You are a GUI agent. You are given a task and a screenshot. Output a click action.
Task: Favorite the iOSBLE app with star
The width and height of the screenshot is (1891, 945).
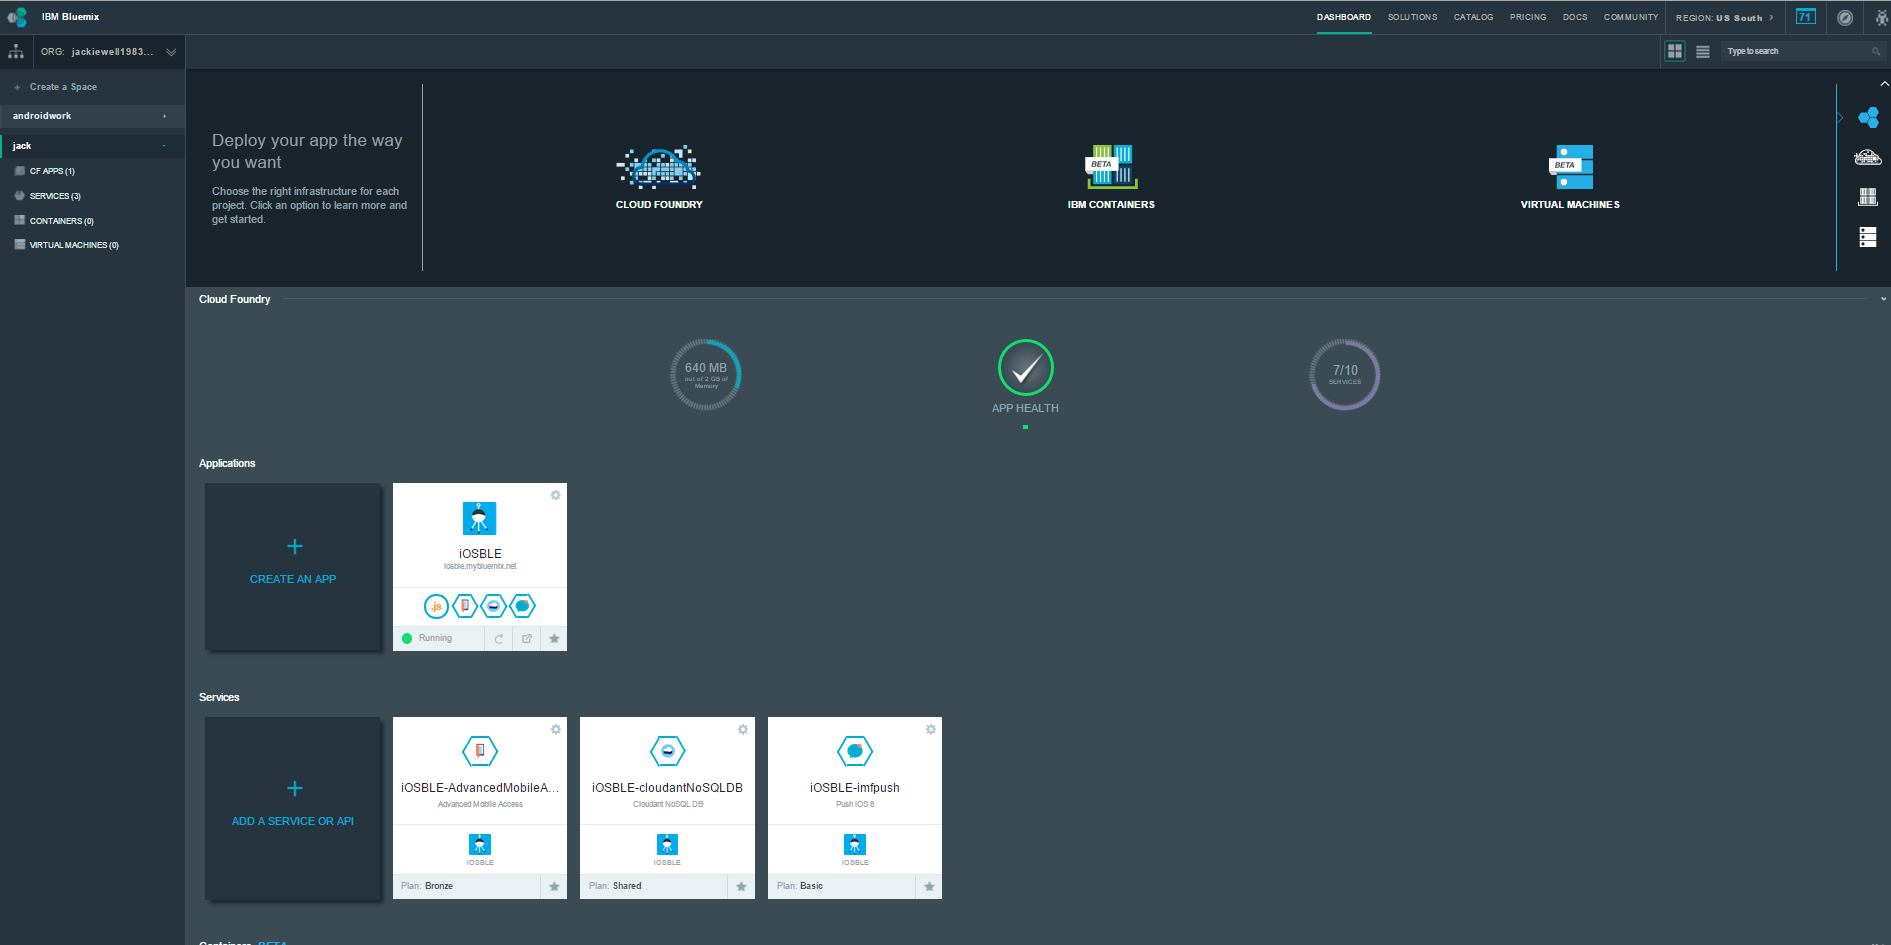[554, 638]
